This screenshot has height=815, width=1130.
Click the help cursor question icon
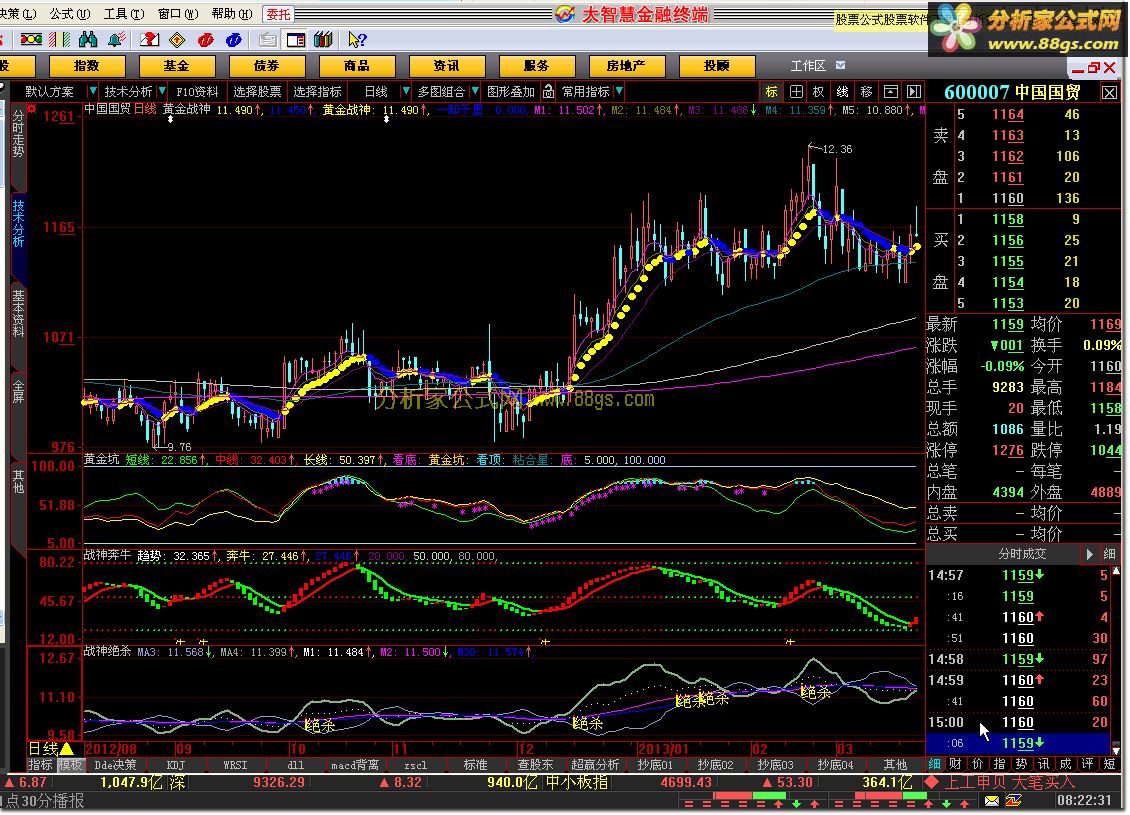pos(357,39)
